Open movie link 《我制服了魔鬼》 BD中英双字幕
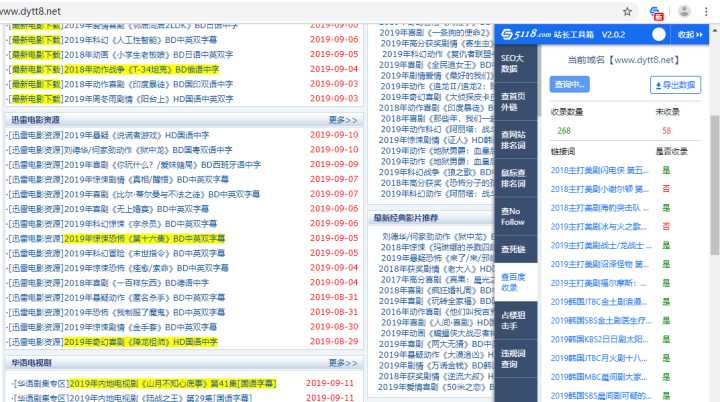Screen dimensions: 720x402 (x=144, y=312)
